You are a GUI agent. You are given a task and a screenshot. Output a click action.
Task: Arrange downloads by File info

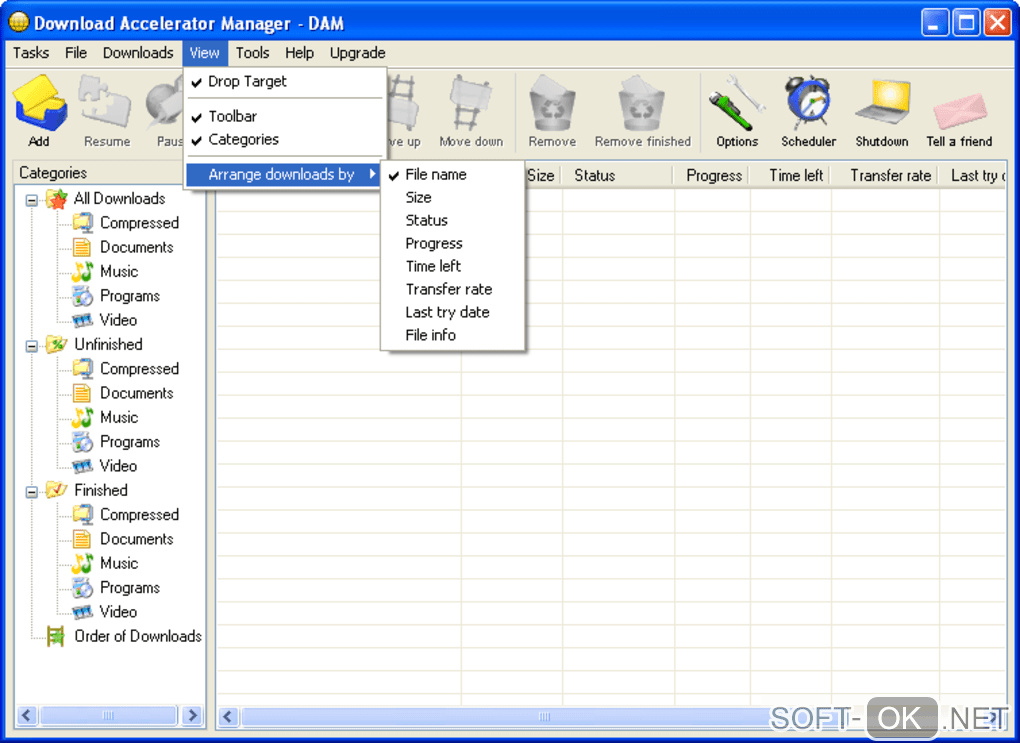point(453,335)
